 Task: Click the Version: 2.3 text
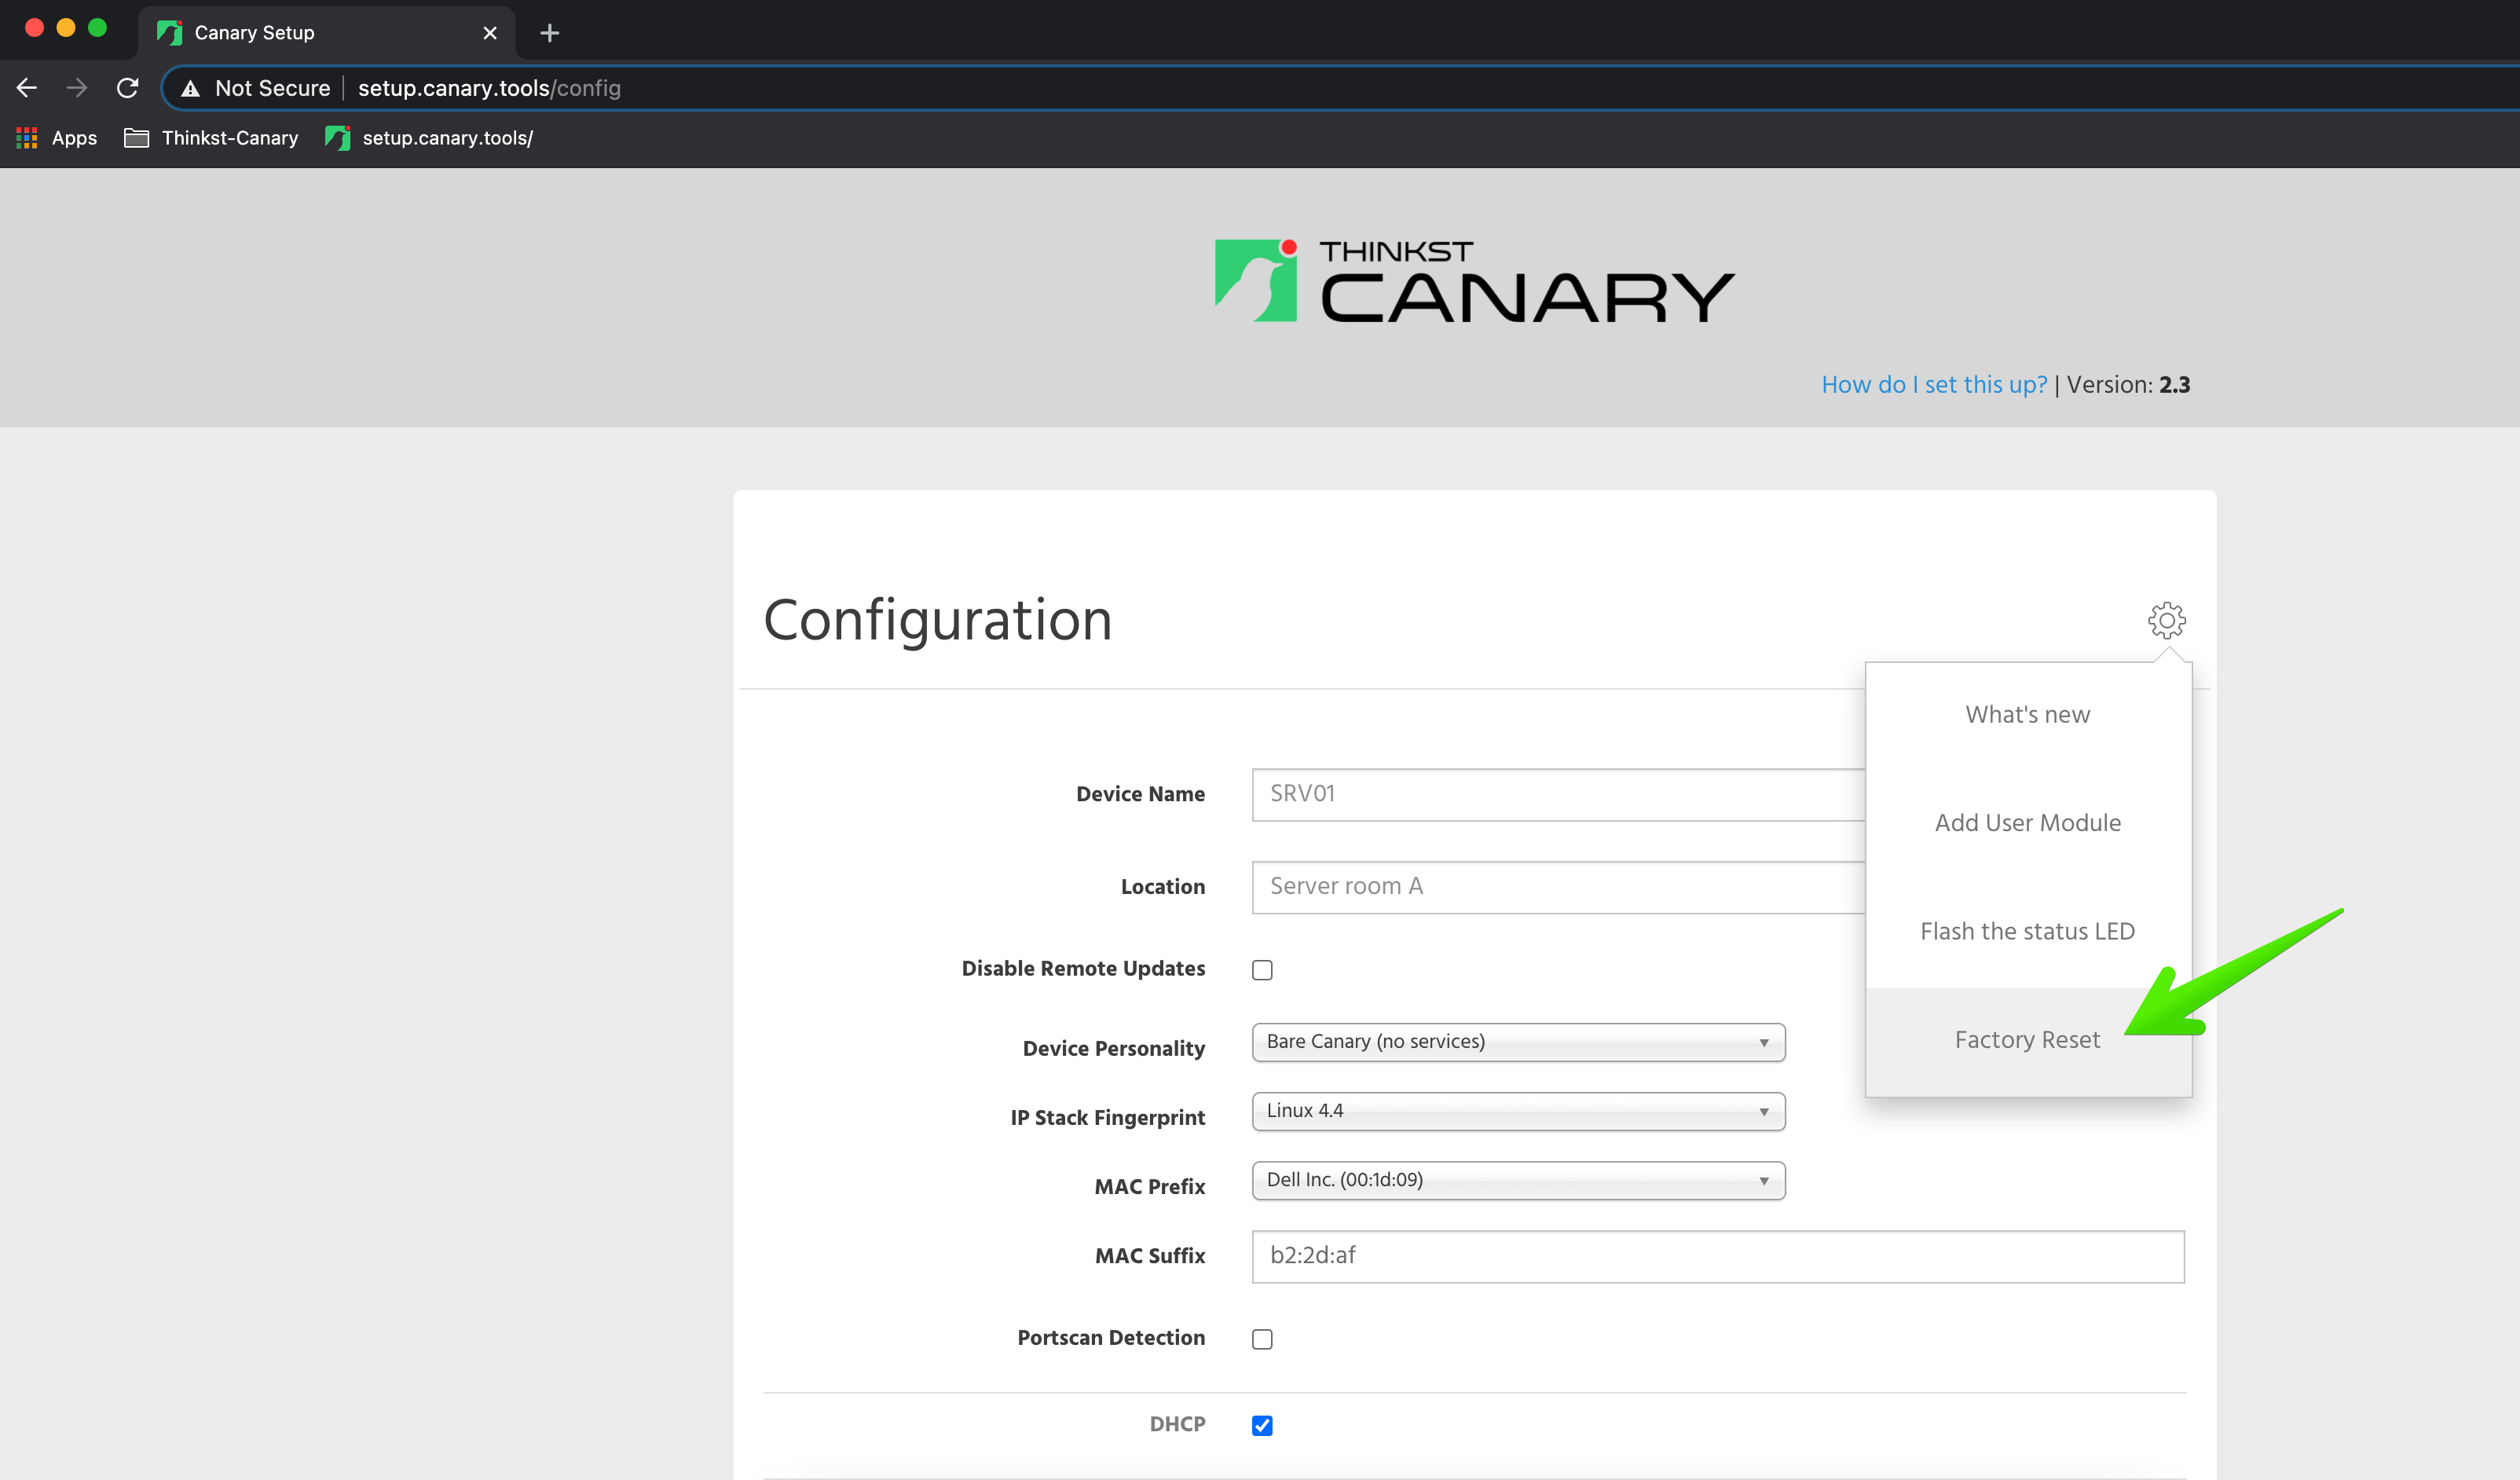point(2128,385)
